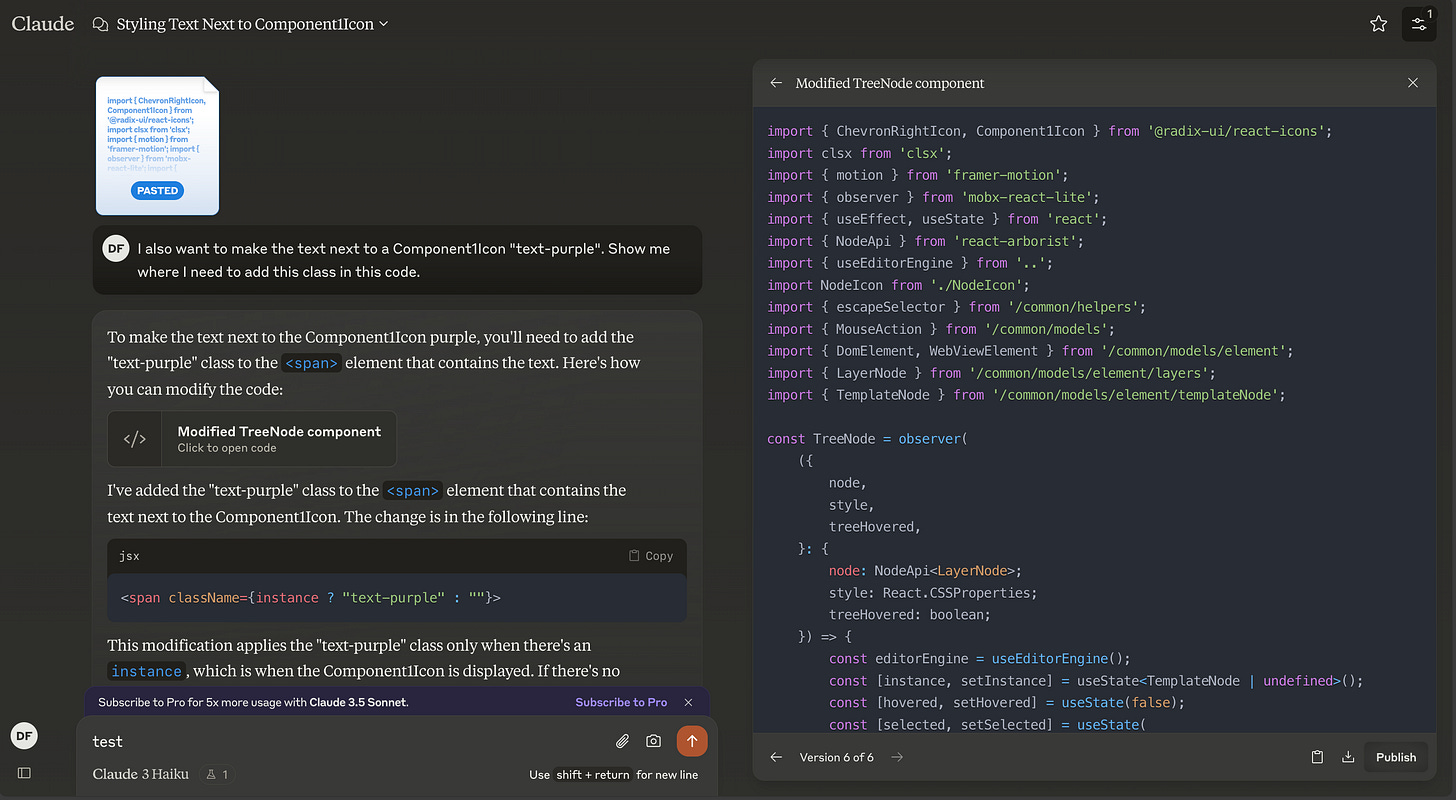Click Subscribe to Pro link
Screen dimensions: 1456x800
point(621,702)
